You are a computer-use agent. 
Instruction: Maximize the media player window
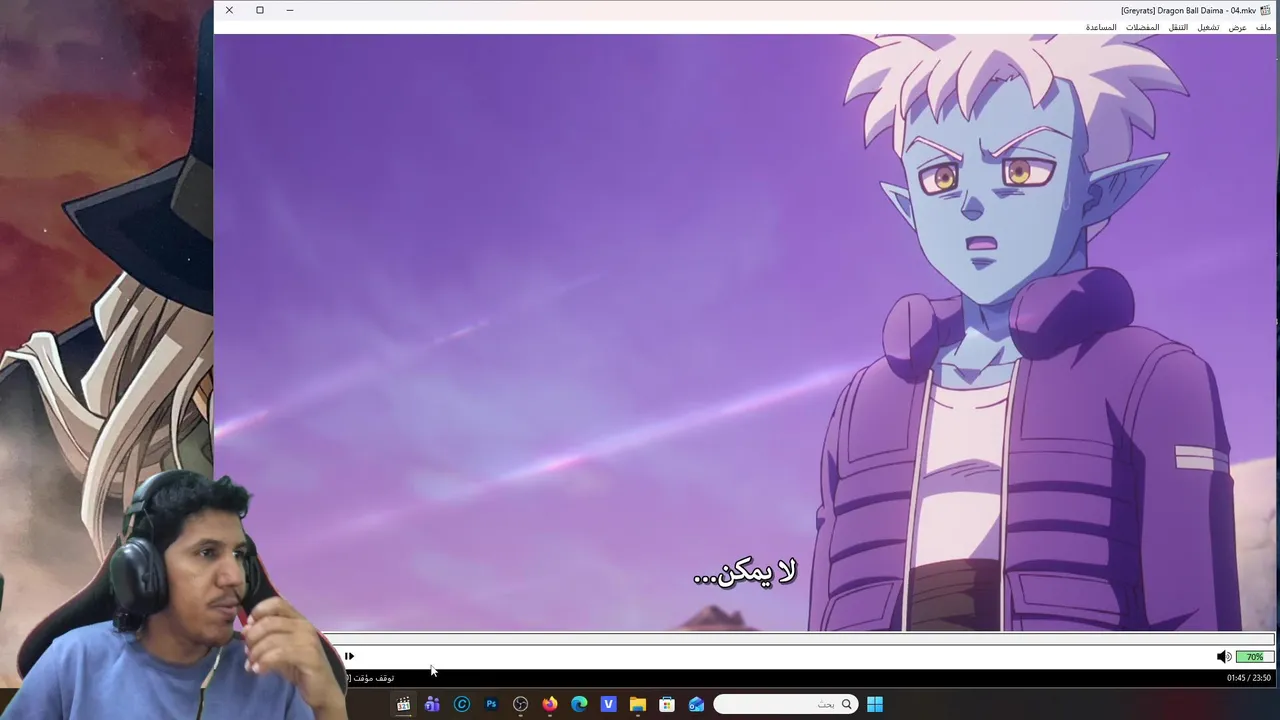(260, 10)
